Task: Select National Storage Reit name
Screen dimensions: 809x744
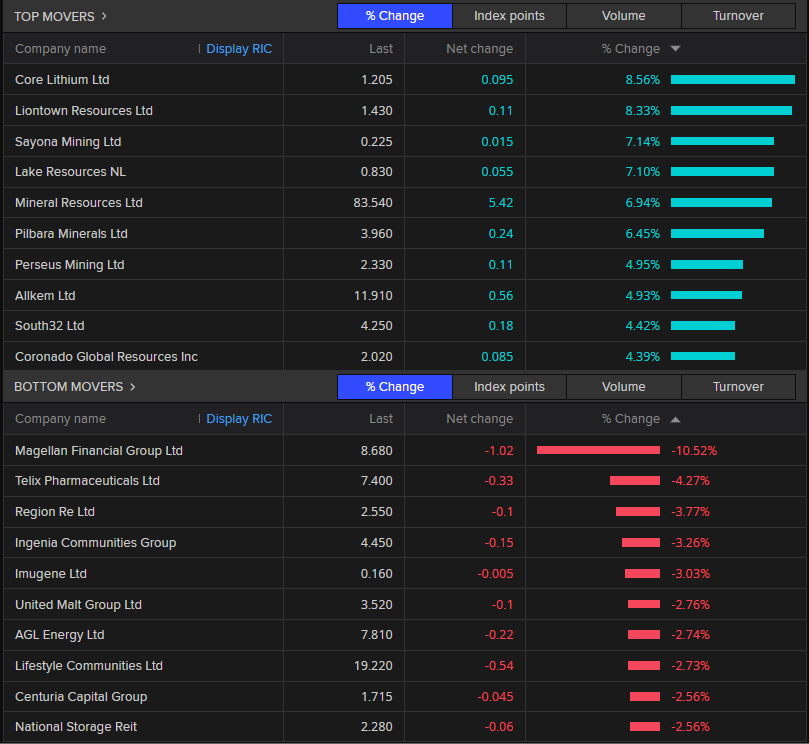Action: coord(76,726)
